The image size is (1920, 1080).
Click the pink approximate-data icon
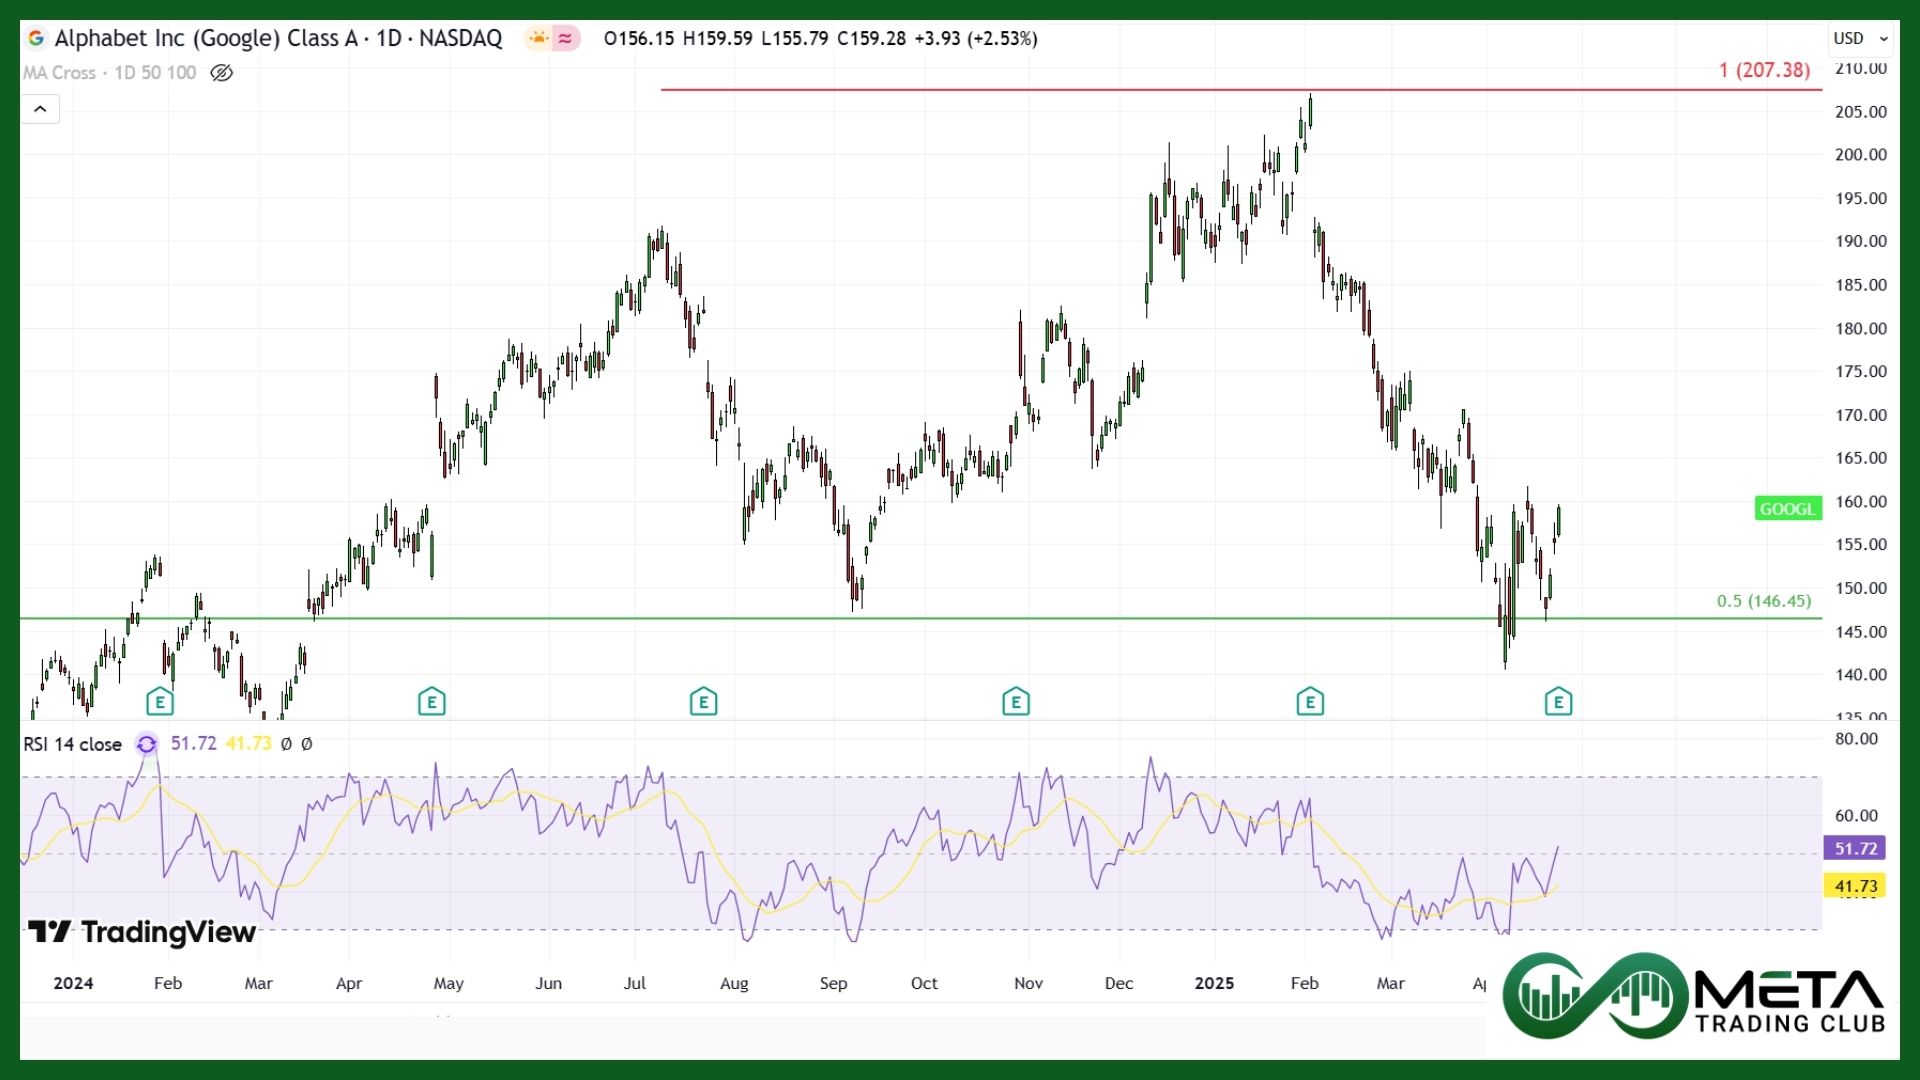point(566,38)
